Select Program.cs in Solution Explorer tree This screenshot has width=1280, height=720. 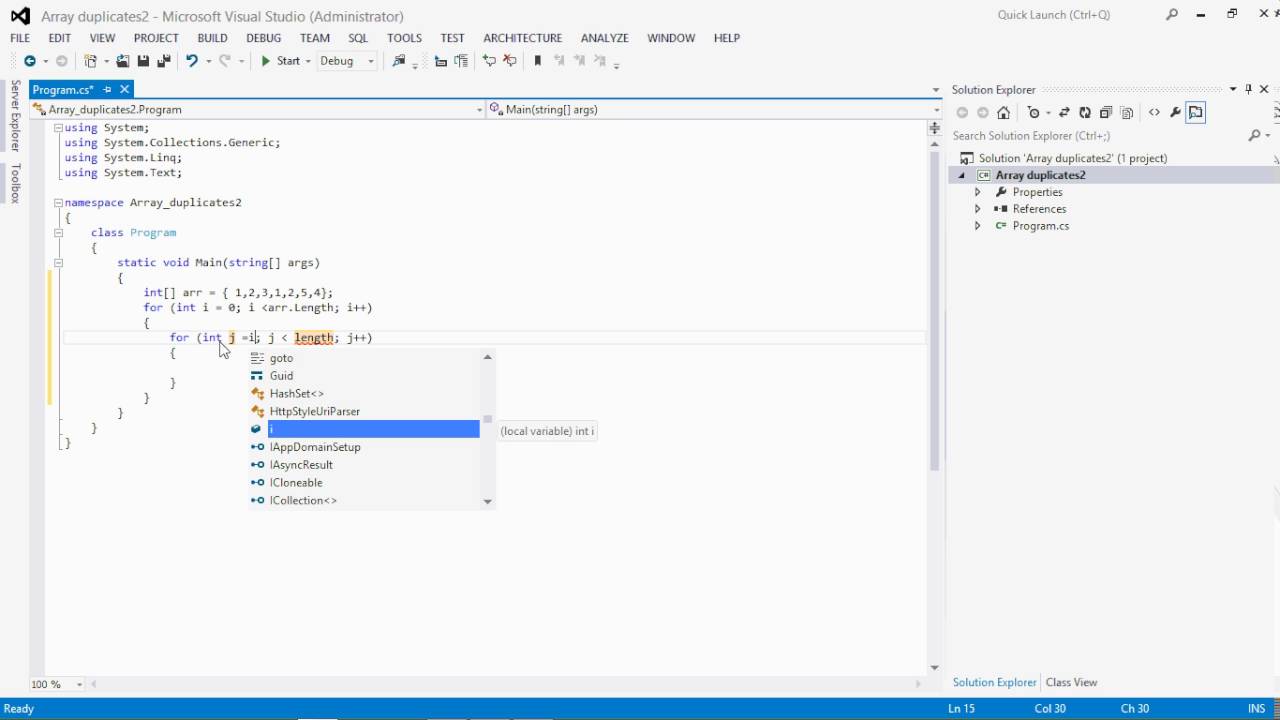coord(1040,226)
